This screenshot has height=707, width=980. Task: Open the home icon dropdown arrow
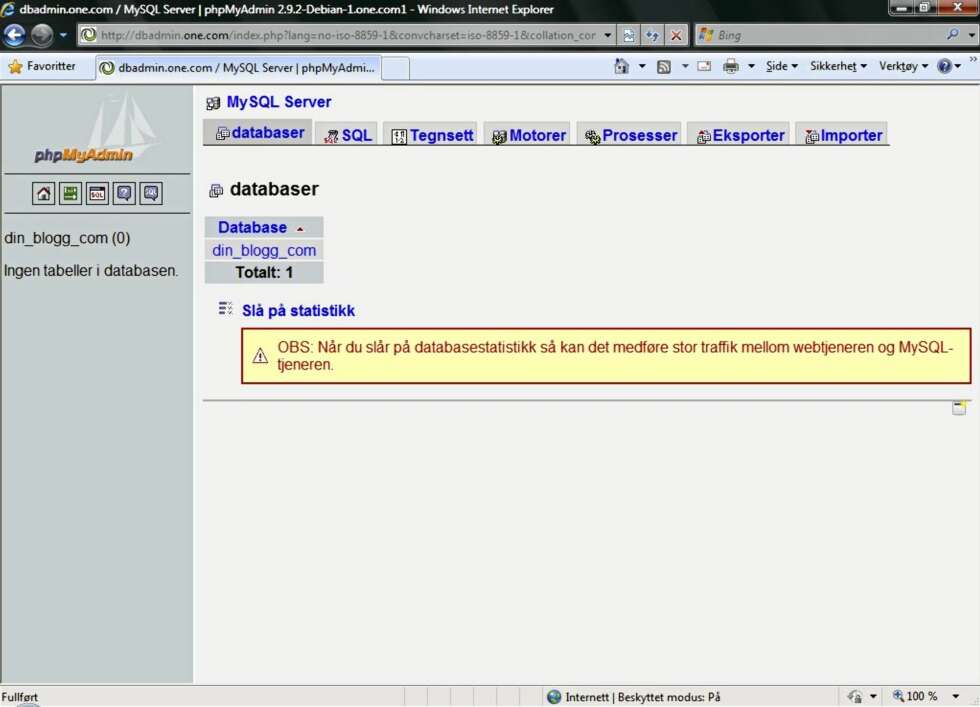[642, 66]
